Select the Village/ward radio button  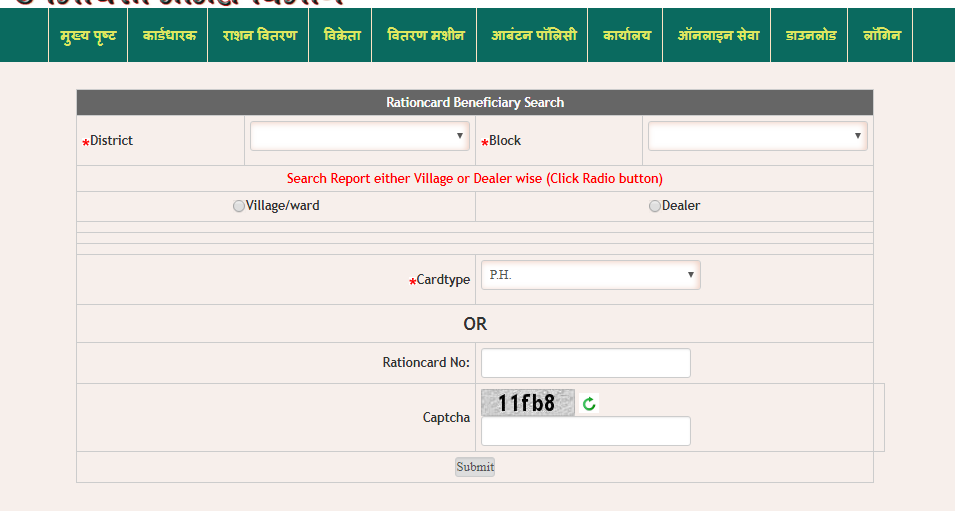pos(239,206)
